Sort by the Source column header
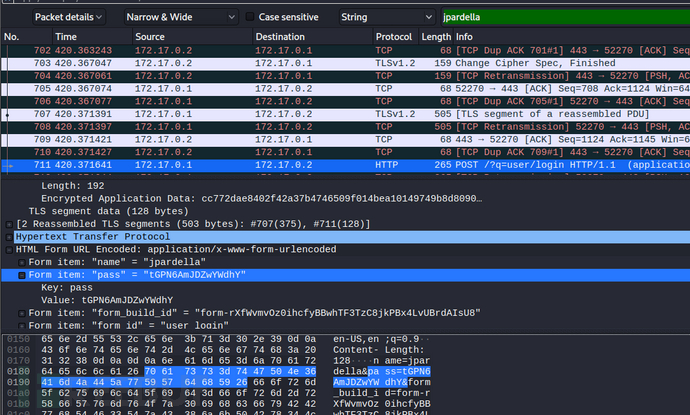 click(x=192, y=37)
